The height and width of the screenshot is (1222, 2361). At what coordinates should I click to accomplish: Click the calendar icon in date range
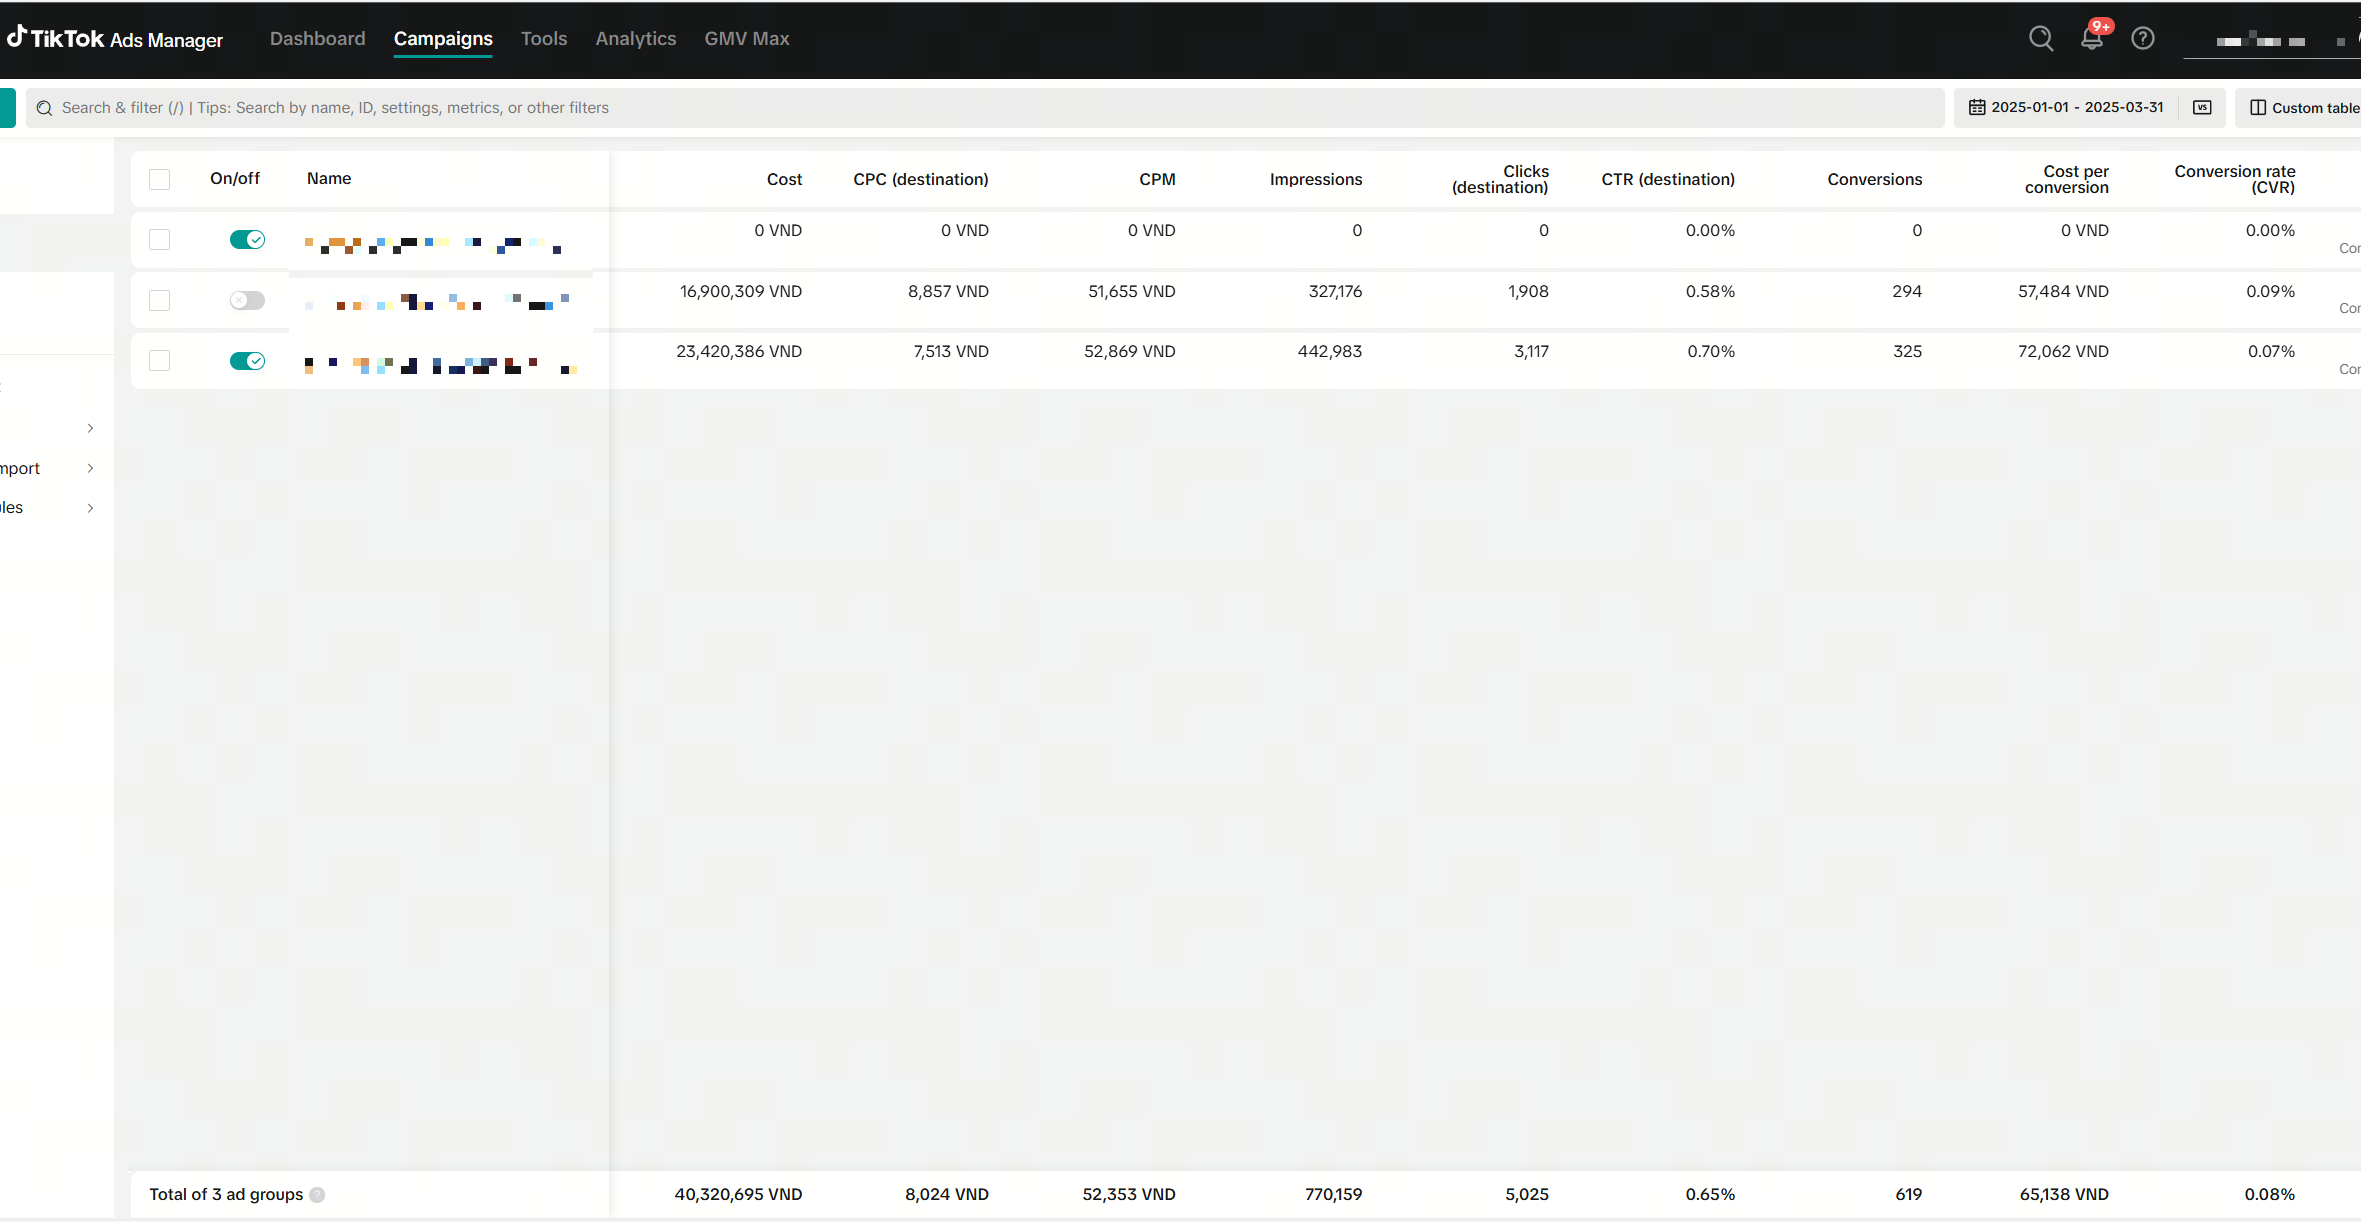click(1977, 108)
